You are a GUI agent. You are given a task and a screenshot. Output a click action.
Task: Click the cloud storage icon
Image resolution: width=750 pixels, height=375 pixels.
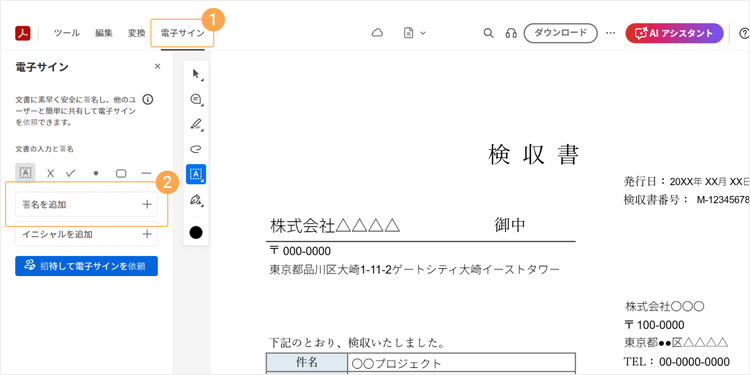pos(377,33)
